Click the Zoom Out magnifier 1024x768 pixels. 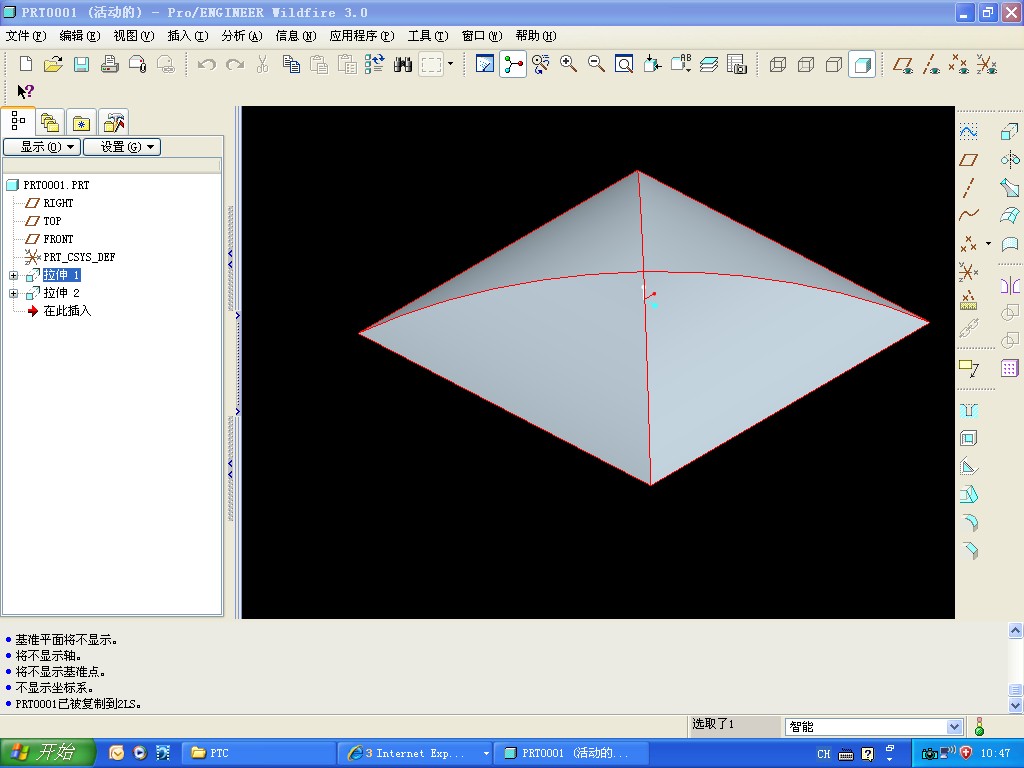click(596, 64)
